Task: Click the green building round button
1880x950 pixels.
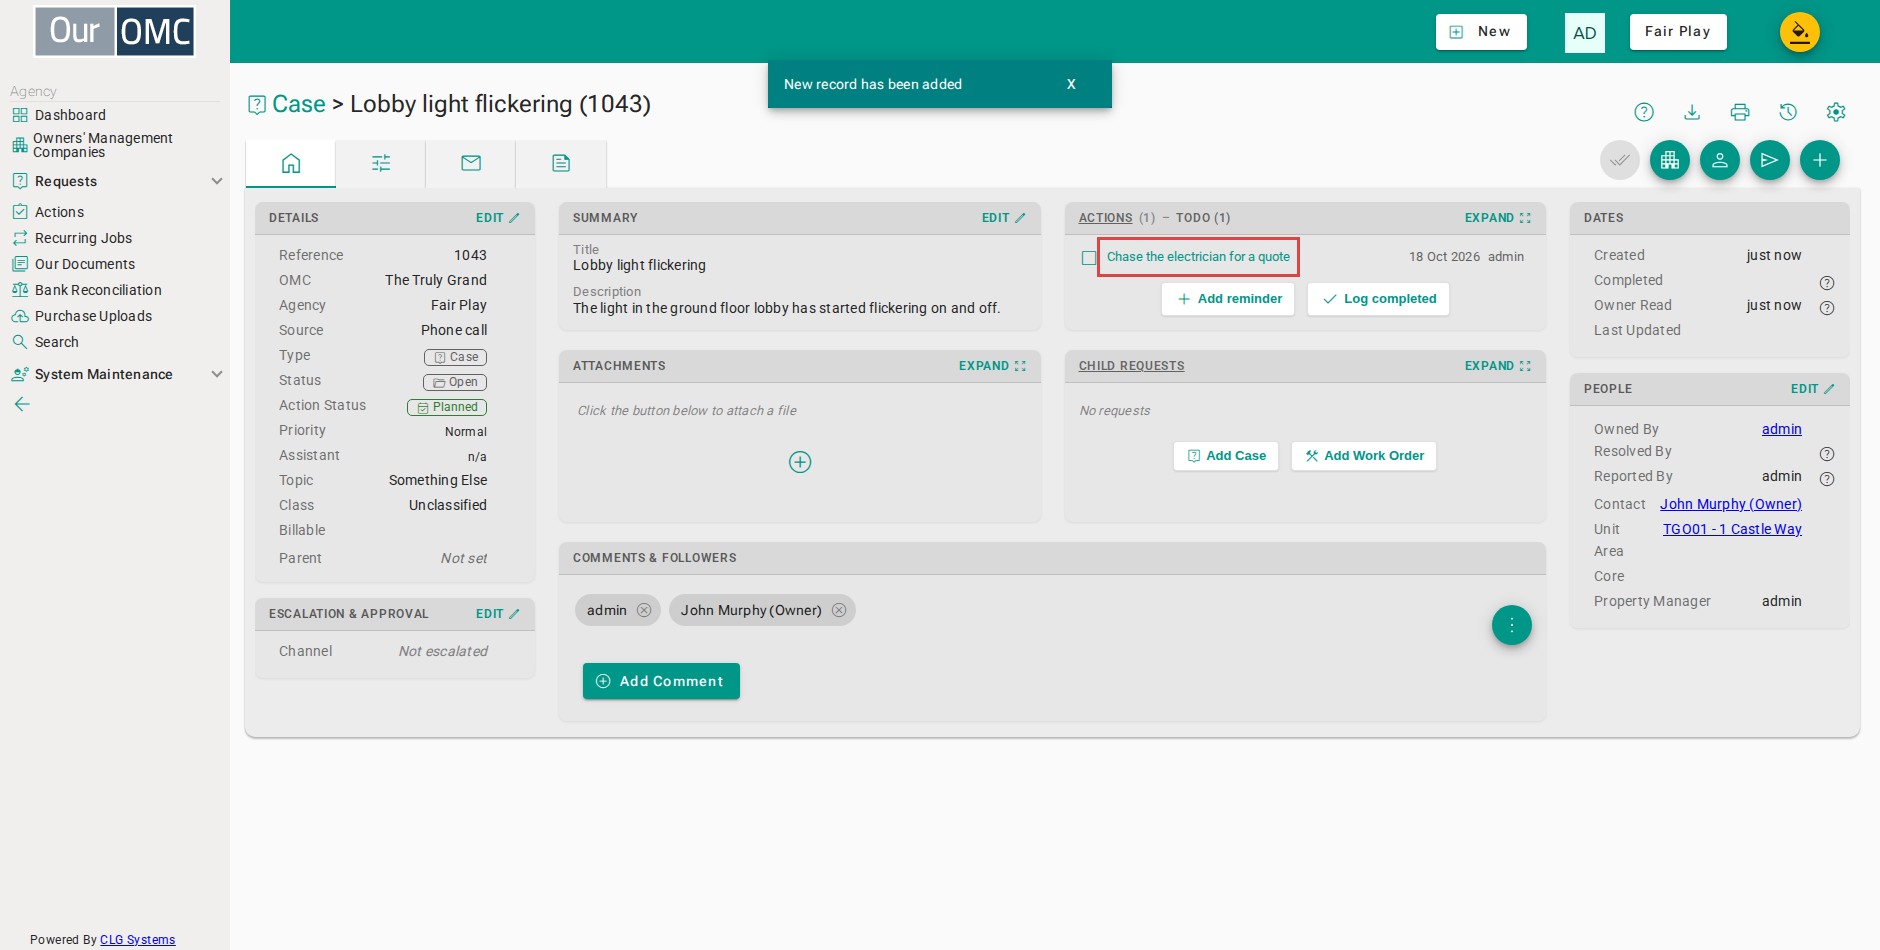Action: [x=1670, y=160]
